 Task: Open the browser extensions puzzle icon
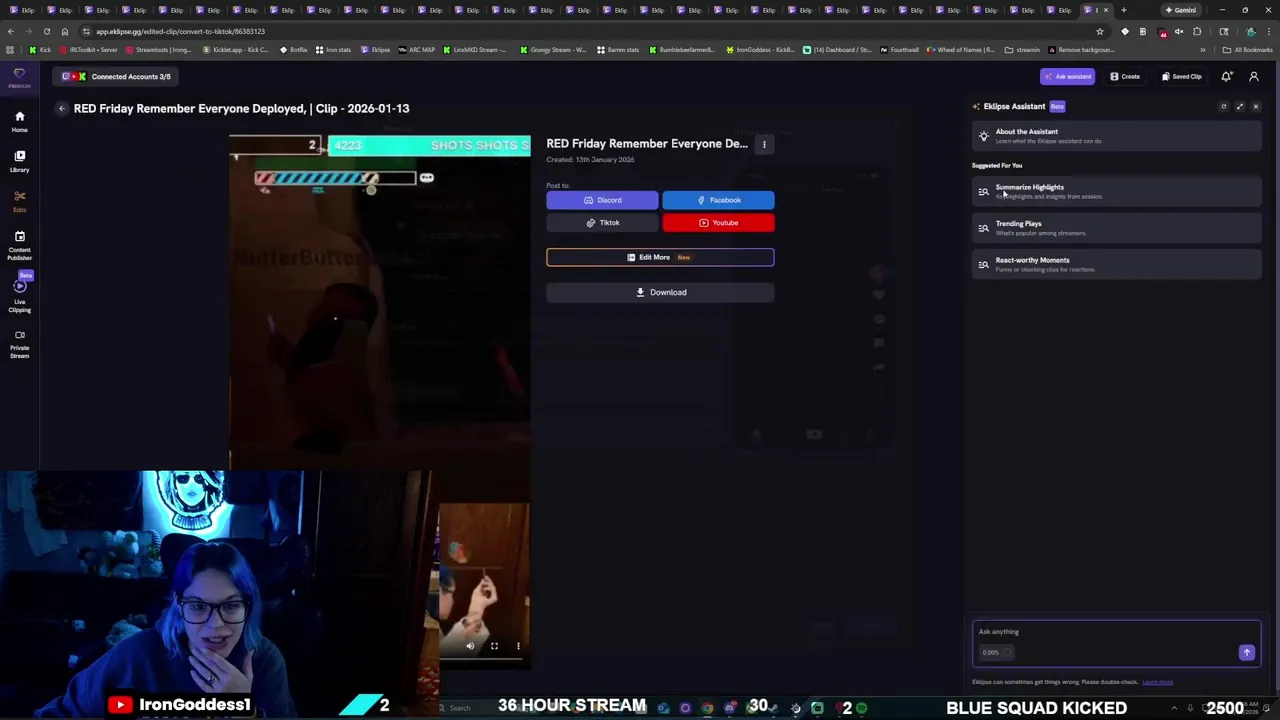[x=1197, y=31]
